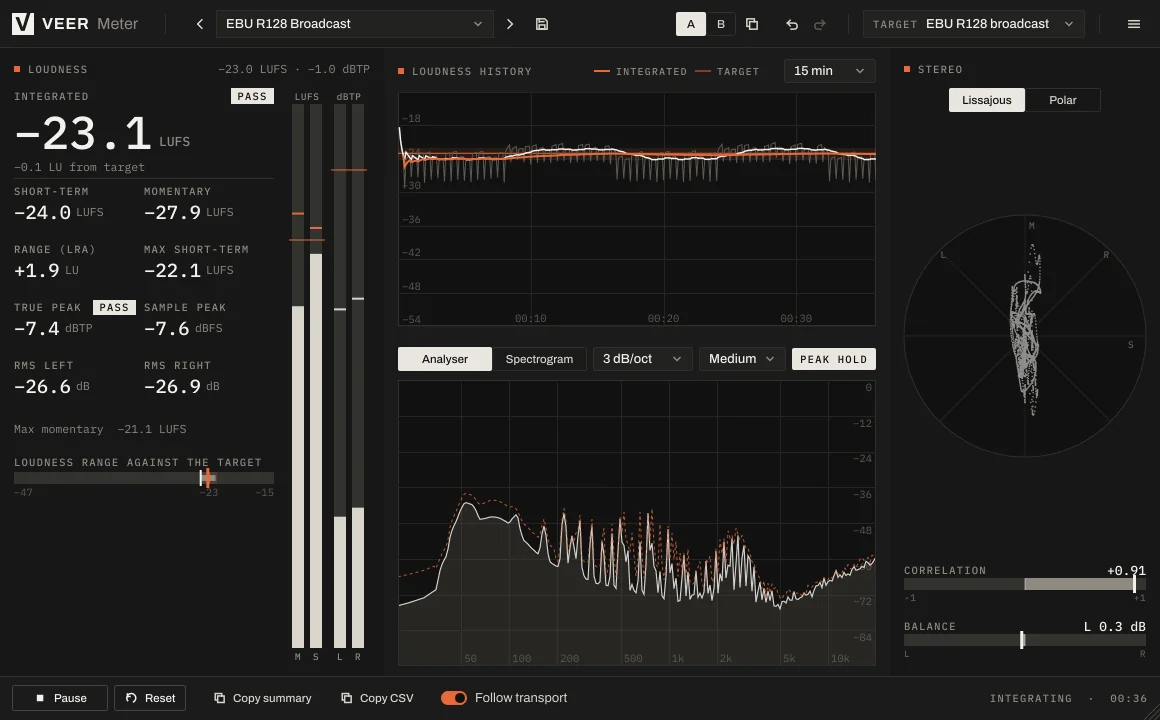Switch to the Spectrogram tab
Image resolution: width=1160 pixels, height=720 pixels.
[x=539, y=359]
